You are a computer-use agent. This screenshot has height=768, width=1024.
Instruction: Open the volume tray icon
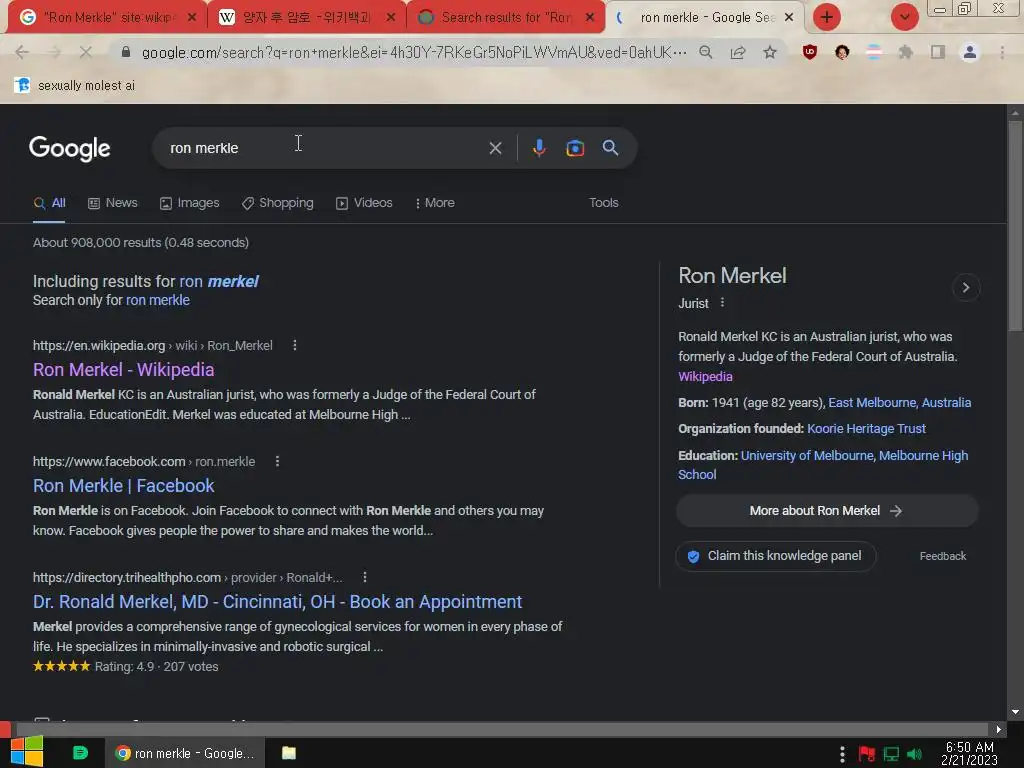click(x=914, y=754)
